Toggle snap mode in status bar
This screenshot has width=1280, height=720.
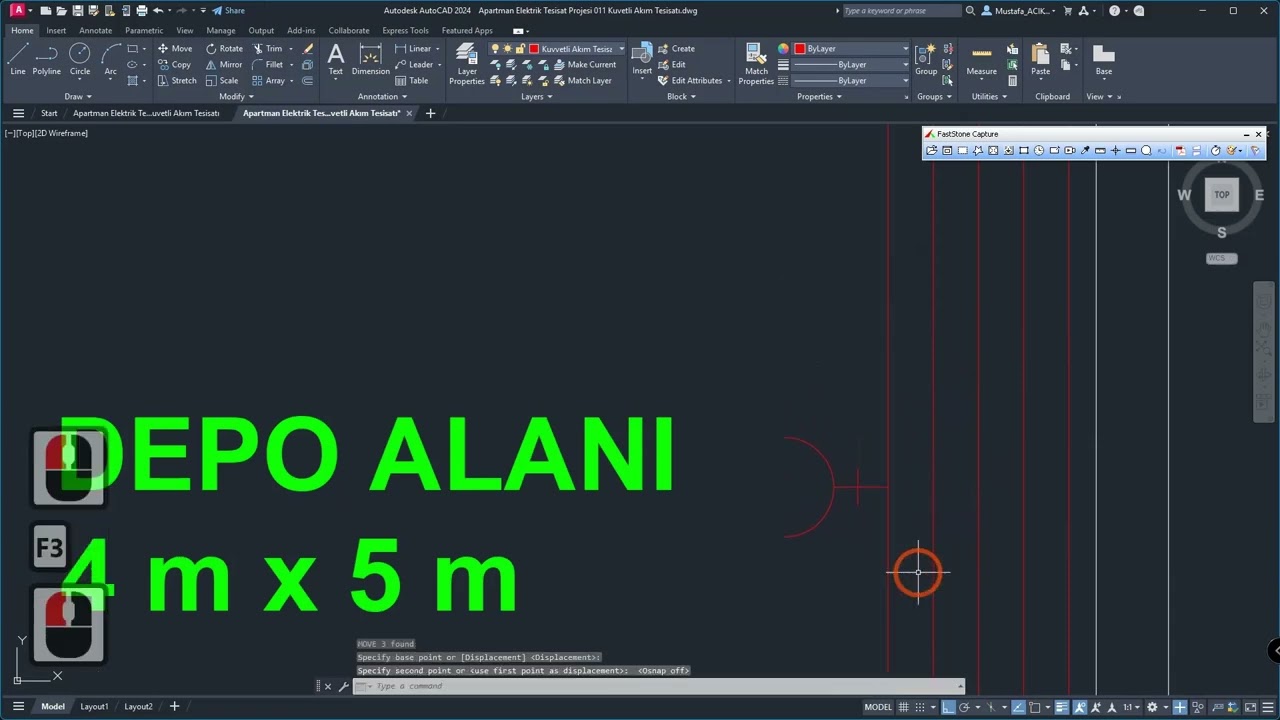920,707
